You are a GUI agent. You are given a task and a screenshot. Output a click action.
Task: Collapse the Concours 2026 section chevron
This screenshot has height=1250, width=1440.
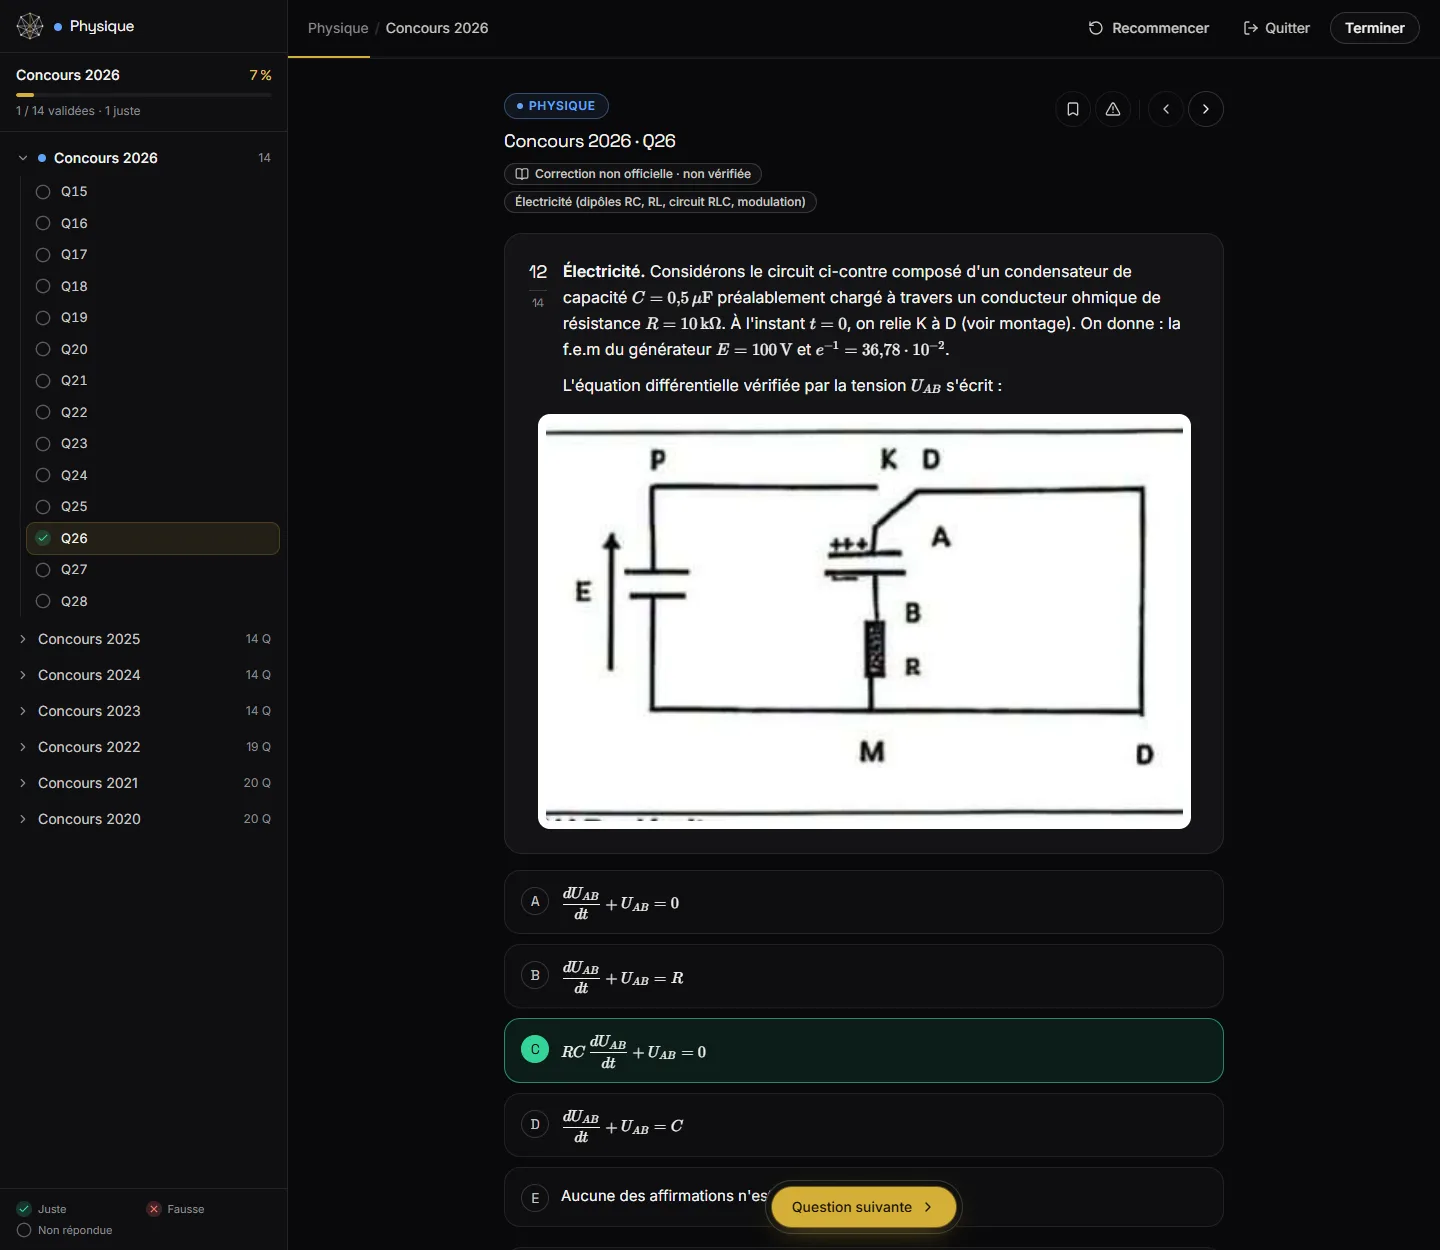[x=23, y=158]
